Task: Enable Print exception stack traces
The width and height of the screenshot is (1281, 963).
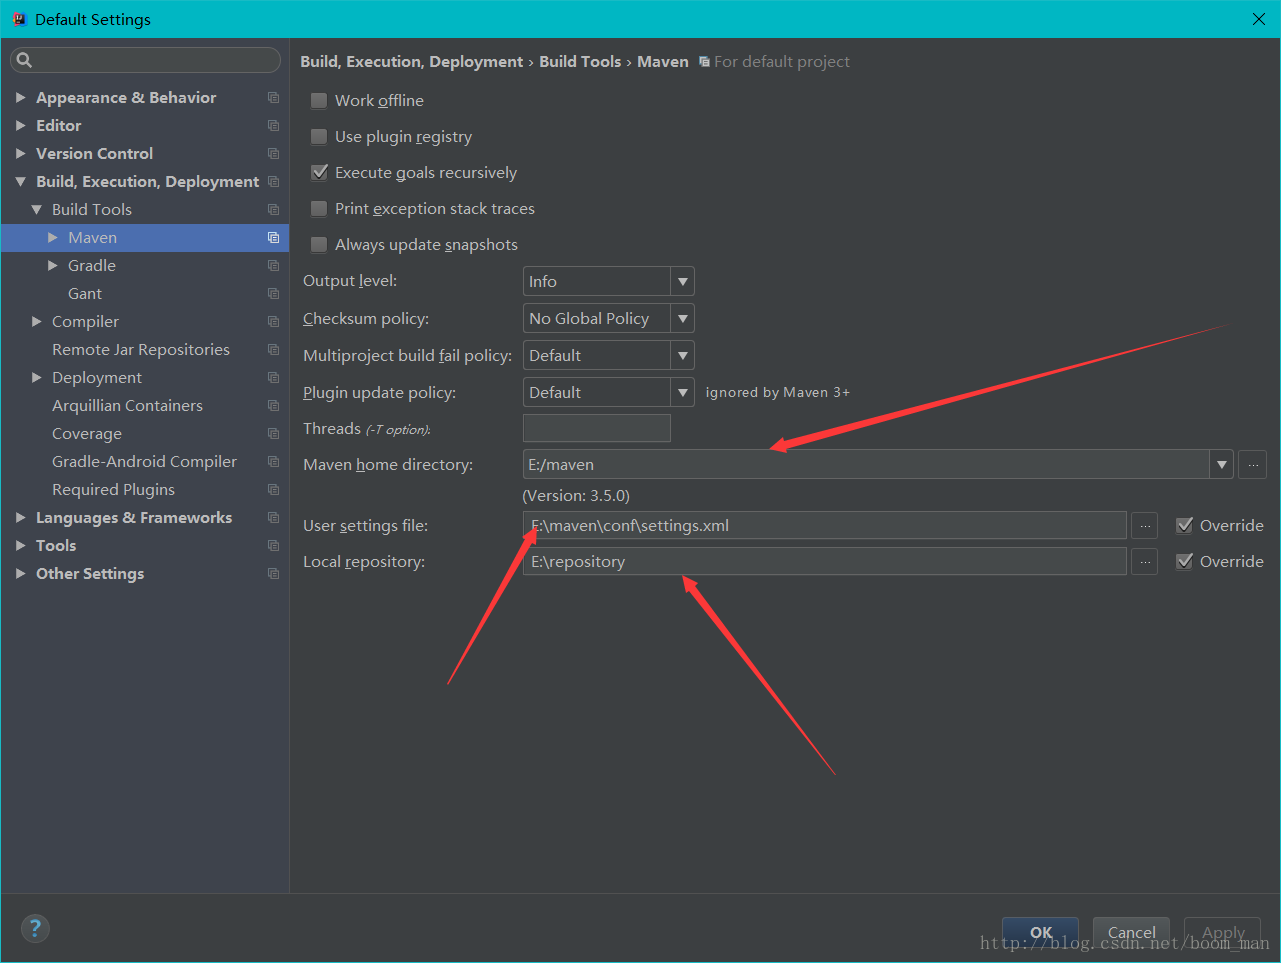Action: [x=319, y=209]
